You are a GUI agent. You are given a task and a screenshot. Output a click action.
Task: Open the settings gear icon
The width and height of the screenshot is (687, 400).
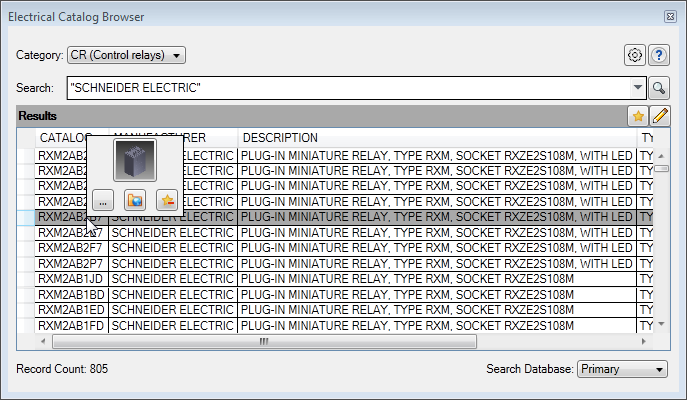coord(634,55)
